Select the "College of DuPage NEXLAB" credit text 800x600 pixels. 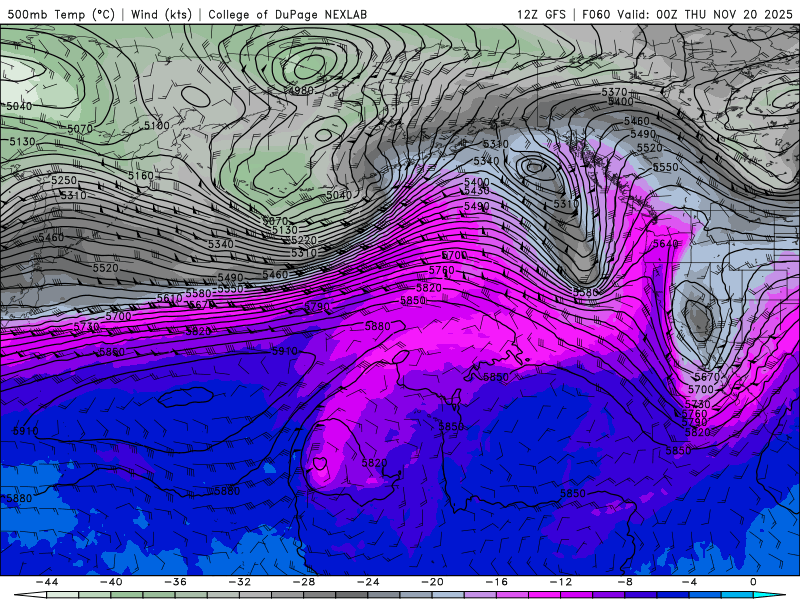287,14
